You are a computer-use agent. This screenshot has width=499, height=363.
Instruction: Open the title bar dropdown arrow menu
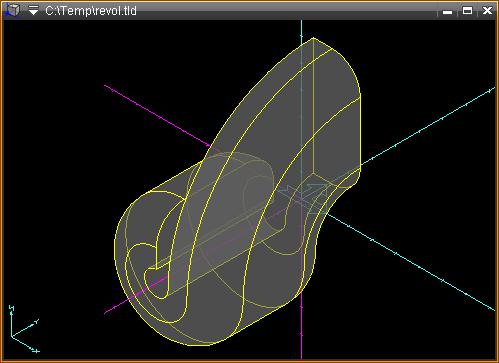click(x=33, y=10)
